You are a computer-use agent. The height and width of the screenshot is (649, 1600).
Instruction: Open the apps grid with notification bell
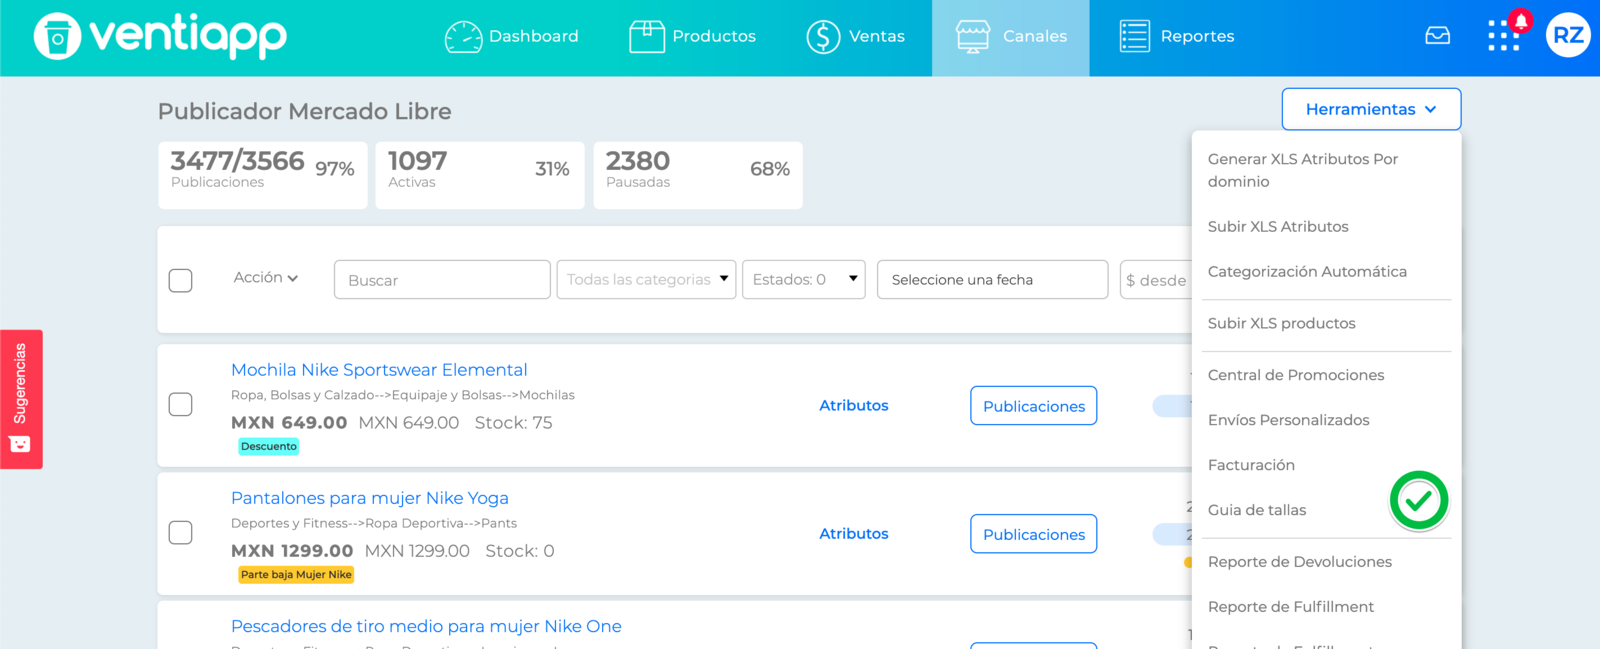click(1508, 32)
